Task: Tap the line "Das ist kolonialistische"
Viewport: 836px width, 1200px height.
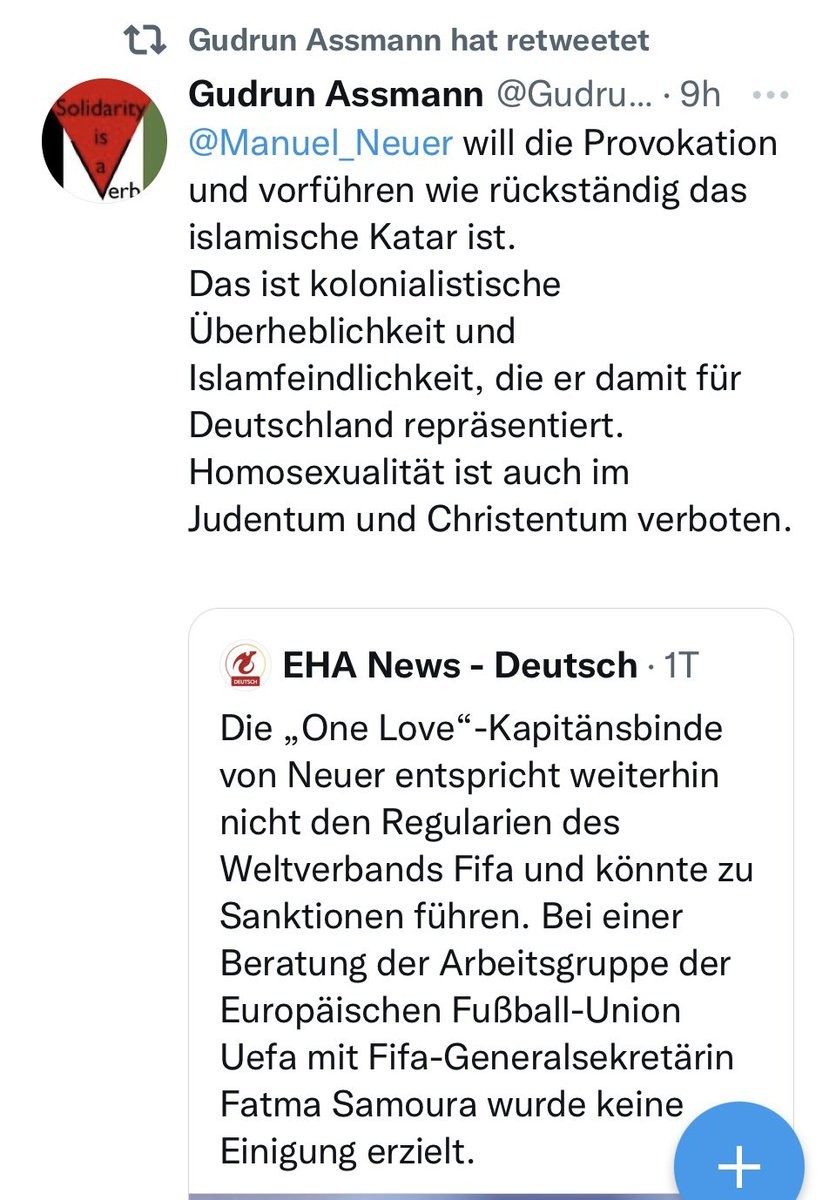Action: click(375, 283)
